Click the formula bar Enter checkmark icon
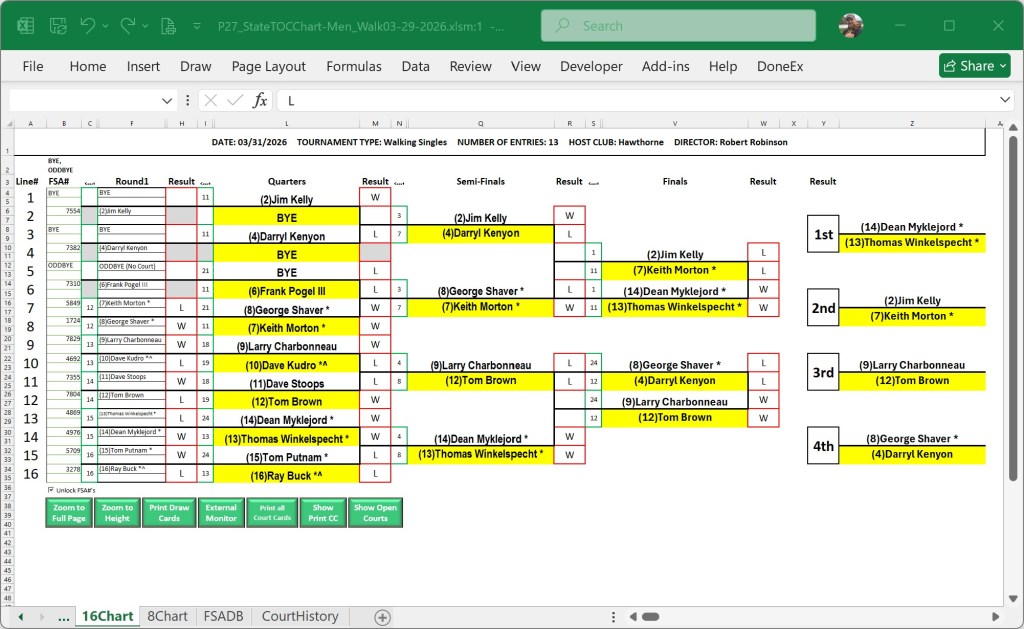 tap(235, 100)
